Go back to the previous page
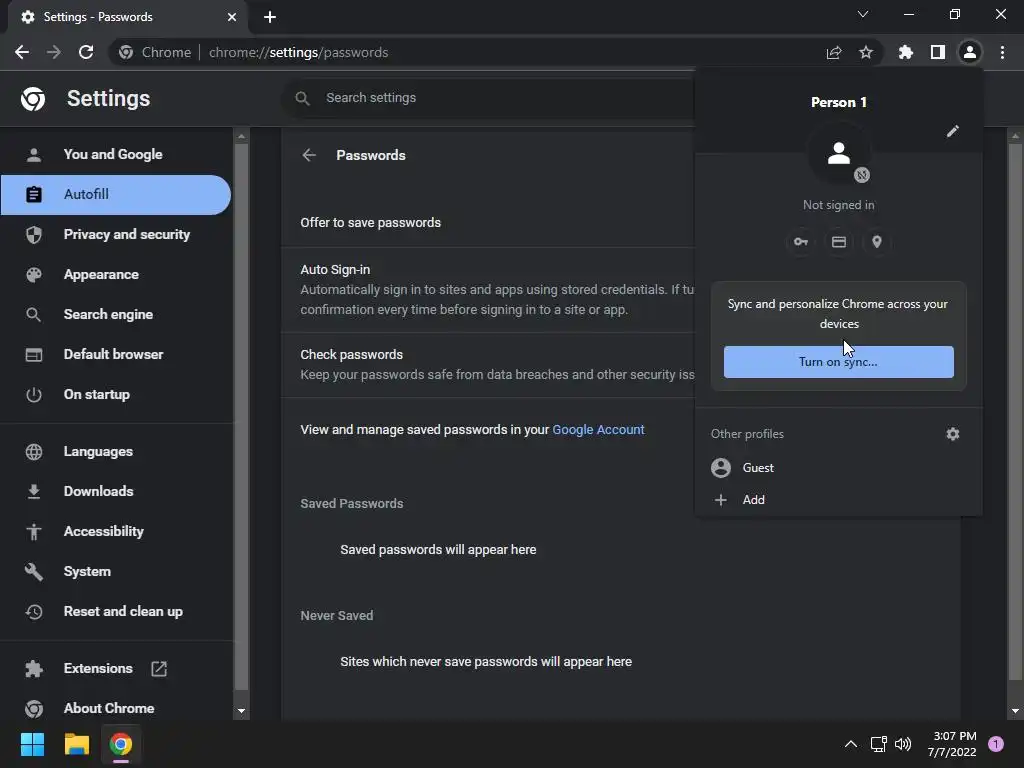 tap(22, 52)
